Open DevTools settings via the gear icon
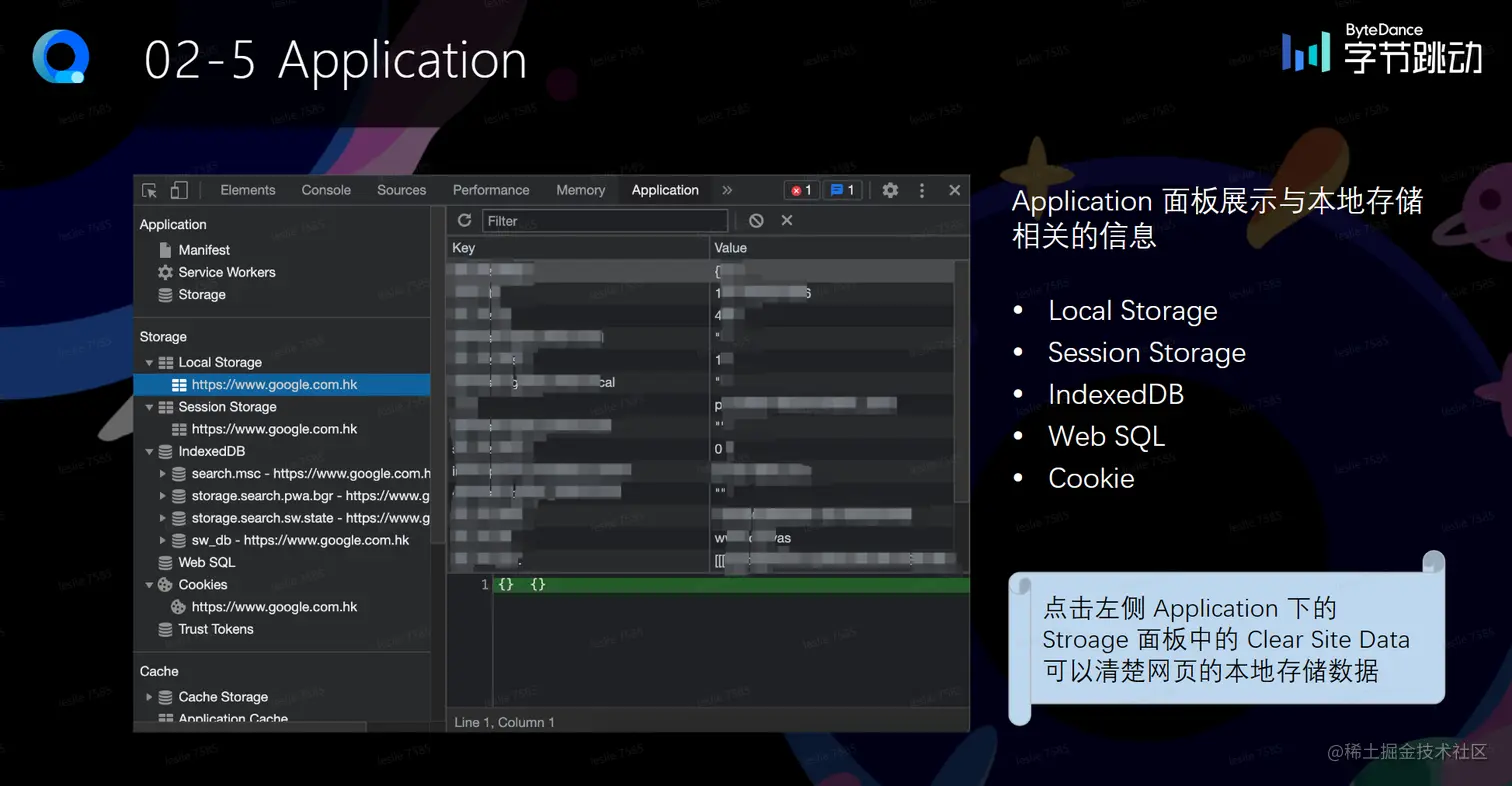Image resolution: width=1512 pixels, height=786 pixels. point(890,190)
